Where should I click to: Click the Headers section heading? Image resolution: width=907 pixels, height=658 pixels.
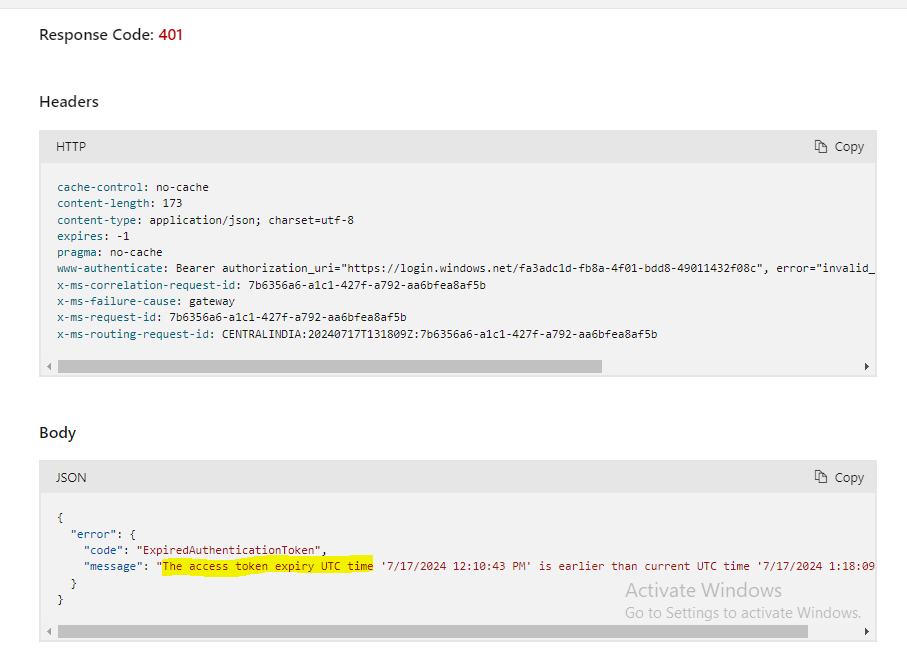[68, 101]
